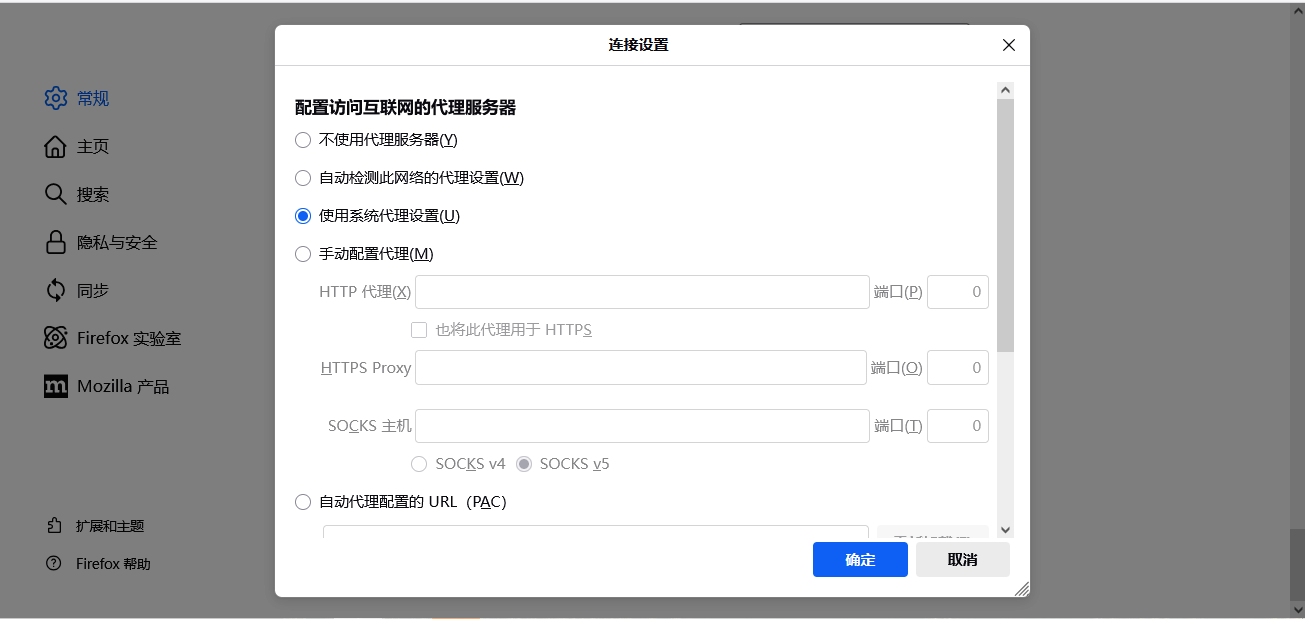Select the 搜索 magnifier icon
This screenshot has width=1305, height=619.
click(56, 194)
